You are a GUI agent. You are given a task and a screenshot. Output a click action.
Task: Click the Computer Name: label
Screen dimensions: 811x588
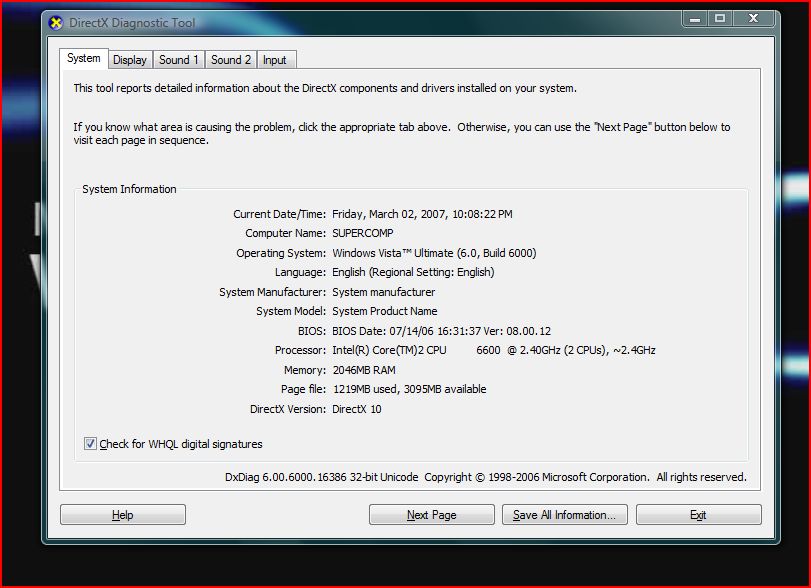[x=286, y=233]
